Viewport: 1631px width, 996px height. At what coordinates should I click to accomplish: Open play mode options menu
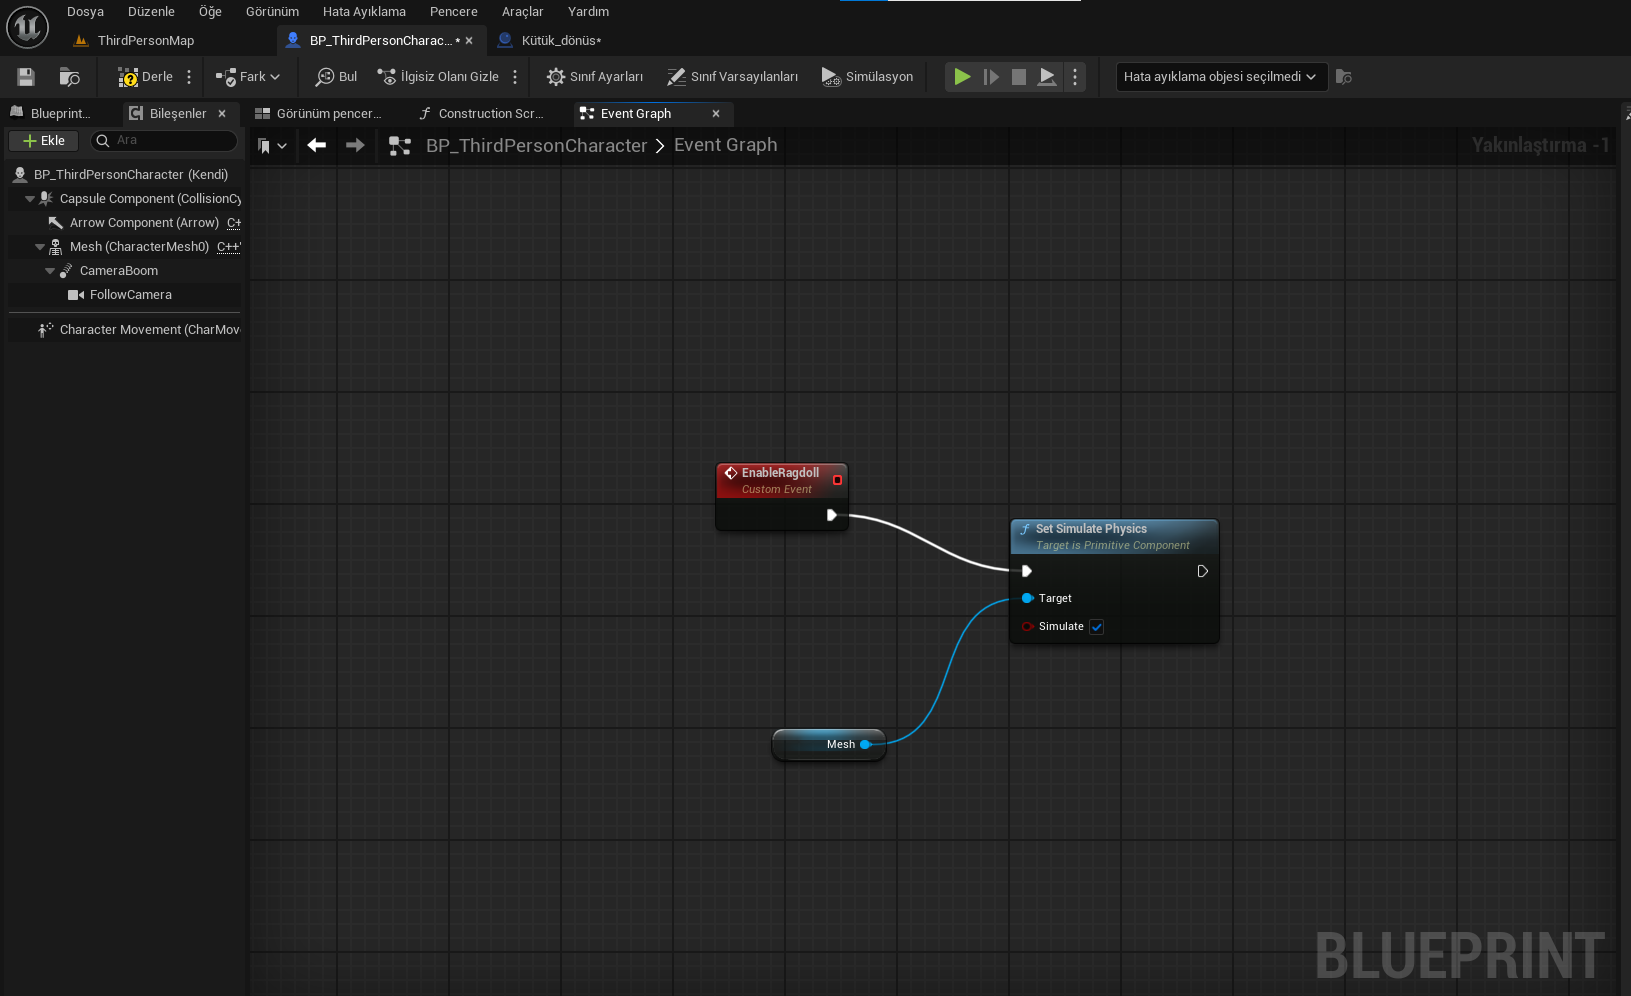(1075, 77)
